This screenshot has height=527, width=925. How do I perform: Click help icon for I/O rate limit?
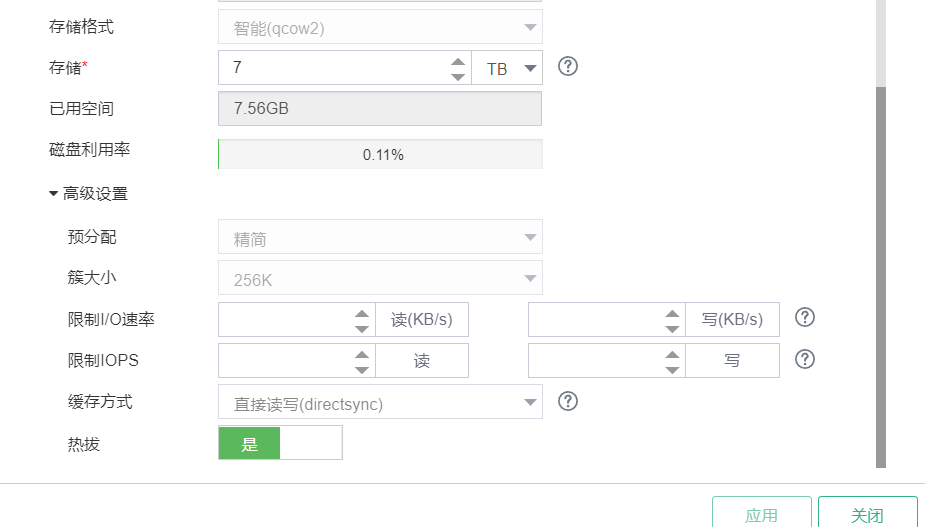(x=805, y=318)
